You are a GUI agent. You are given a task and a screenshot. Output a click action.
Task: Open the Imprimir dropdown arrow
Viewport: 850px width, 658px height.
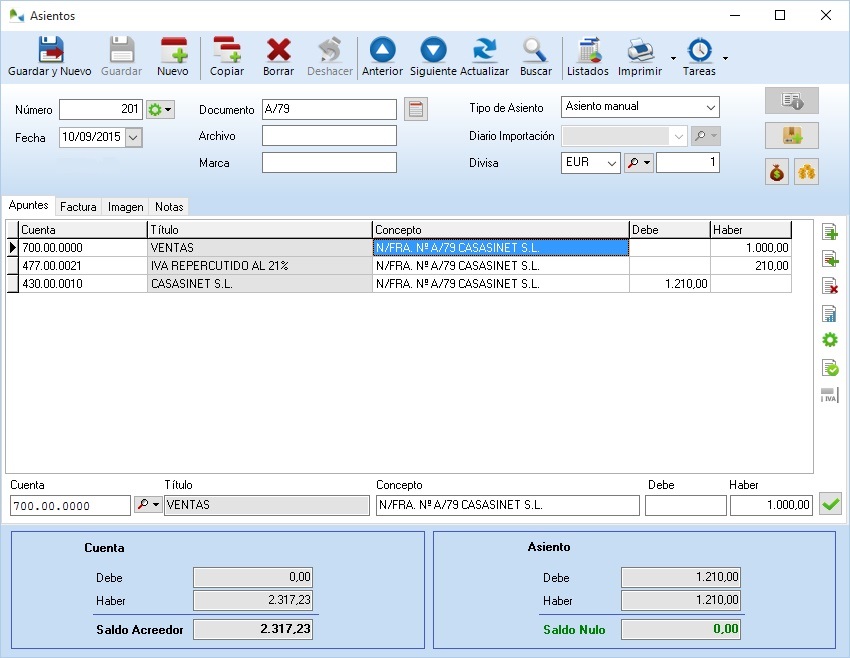point(673,58)
